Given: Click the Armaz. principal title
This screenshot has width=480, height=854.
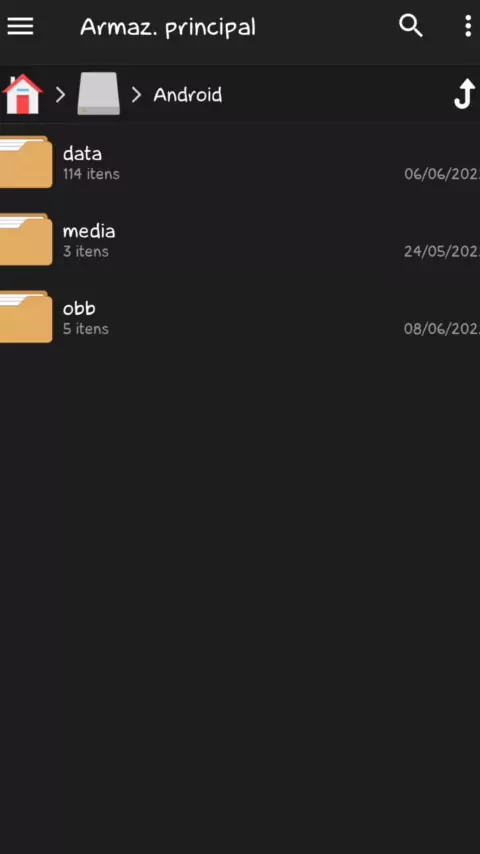Looking at the screenshot, I should [x=168, y=27].
